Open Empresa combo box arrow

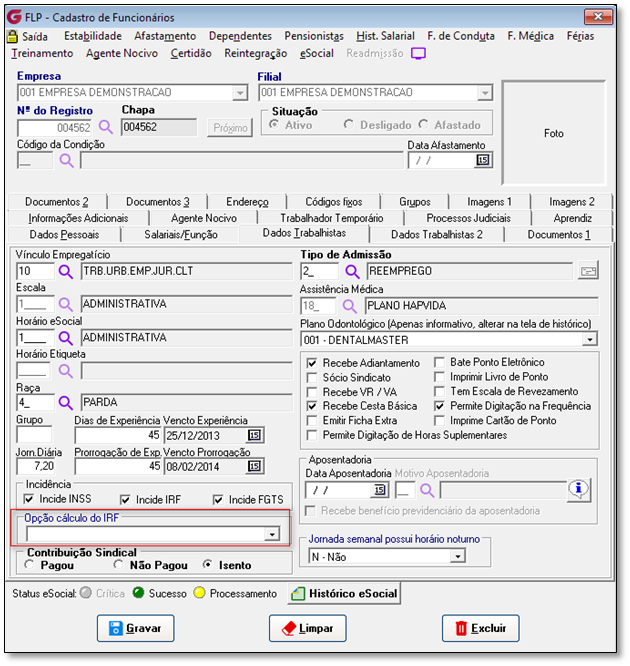click(240, 93)
